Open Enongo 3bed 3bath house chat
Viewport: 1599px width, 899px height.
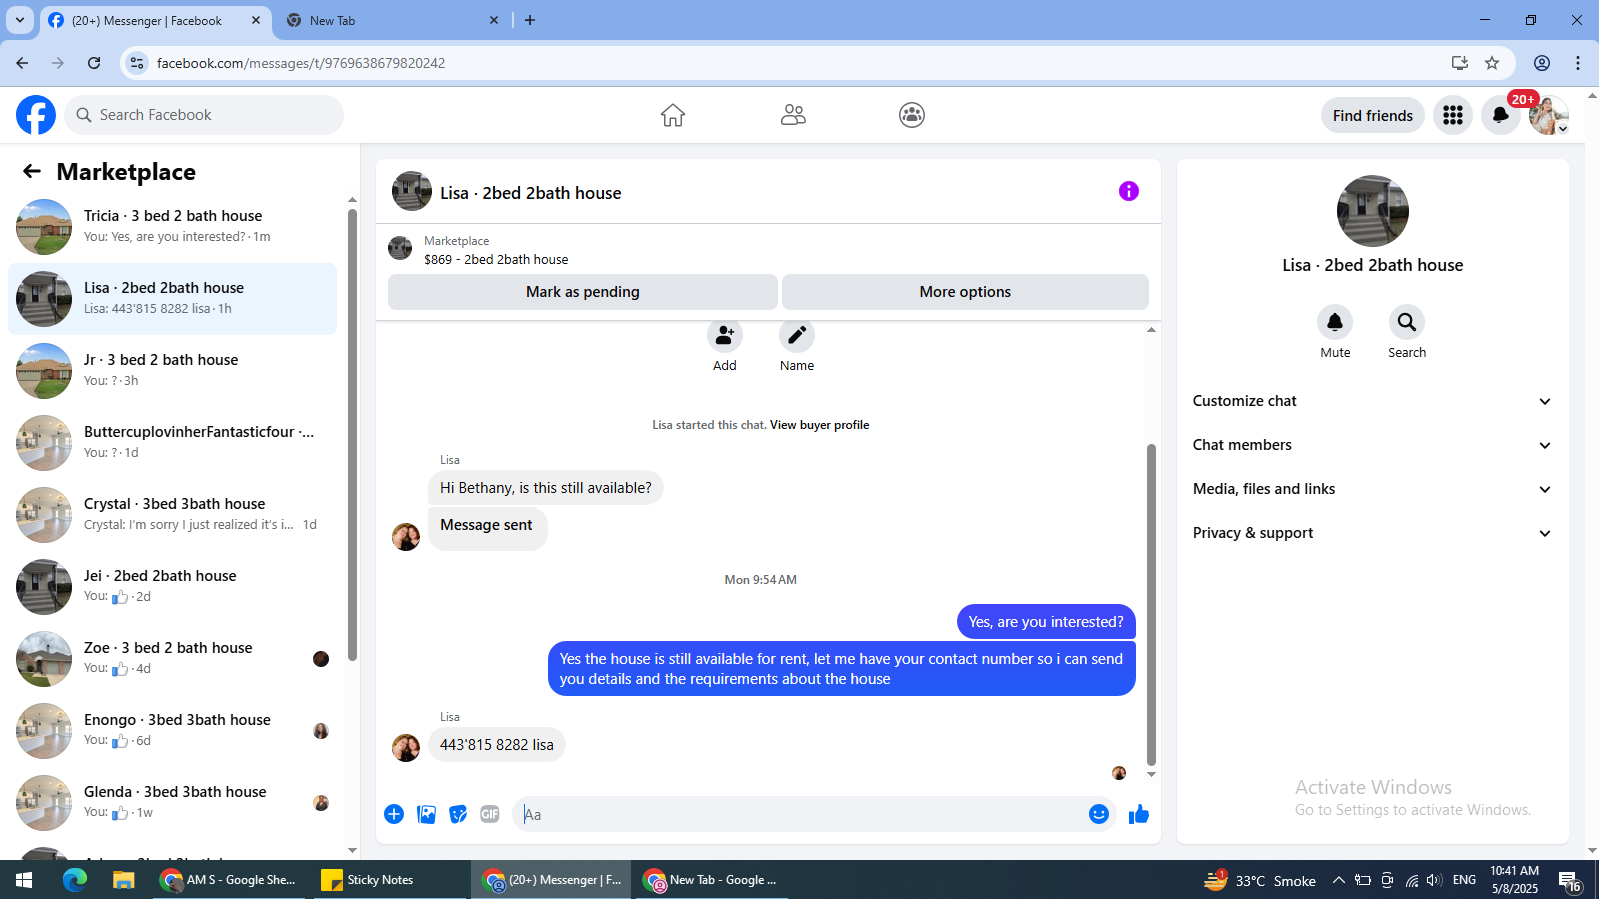(173, 731)
